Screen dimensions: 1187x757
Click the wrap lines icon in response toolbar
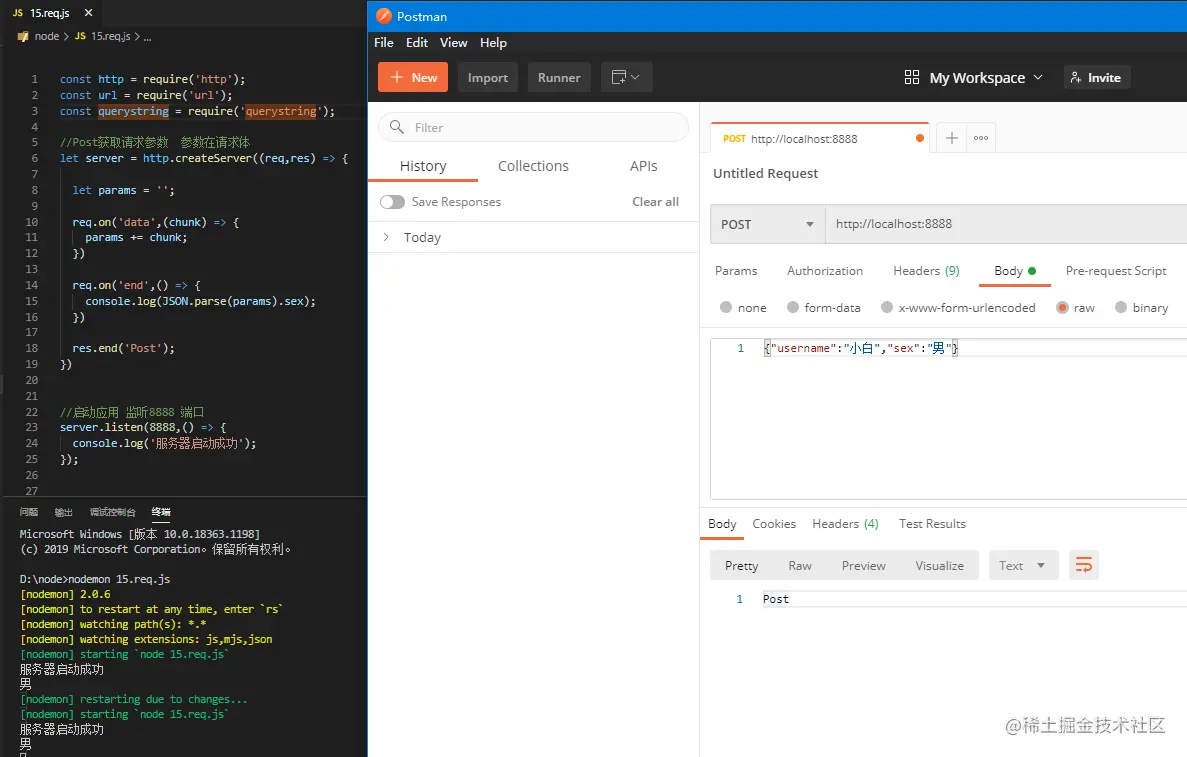coord(1083,565)
